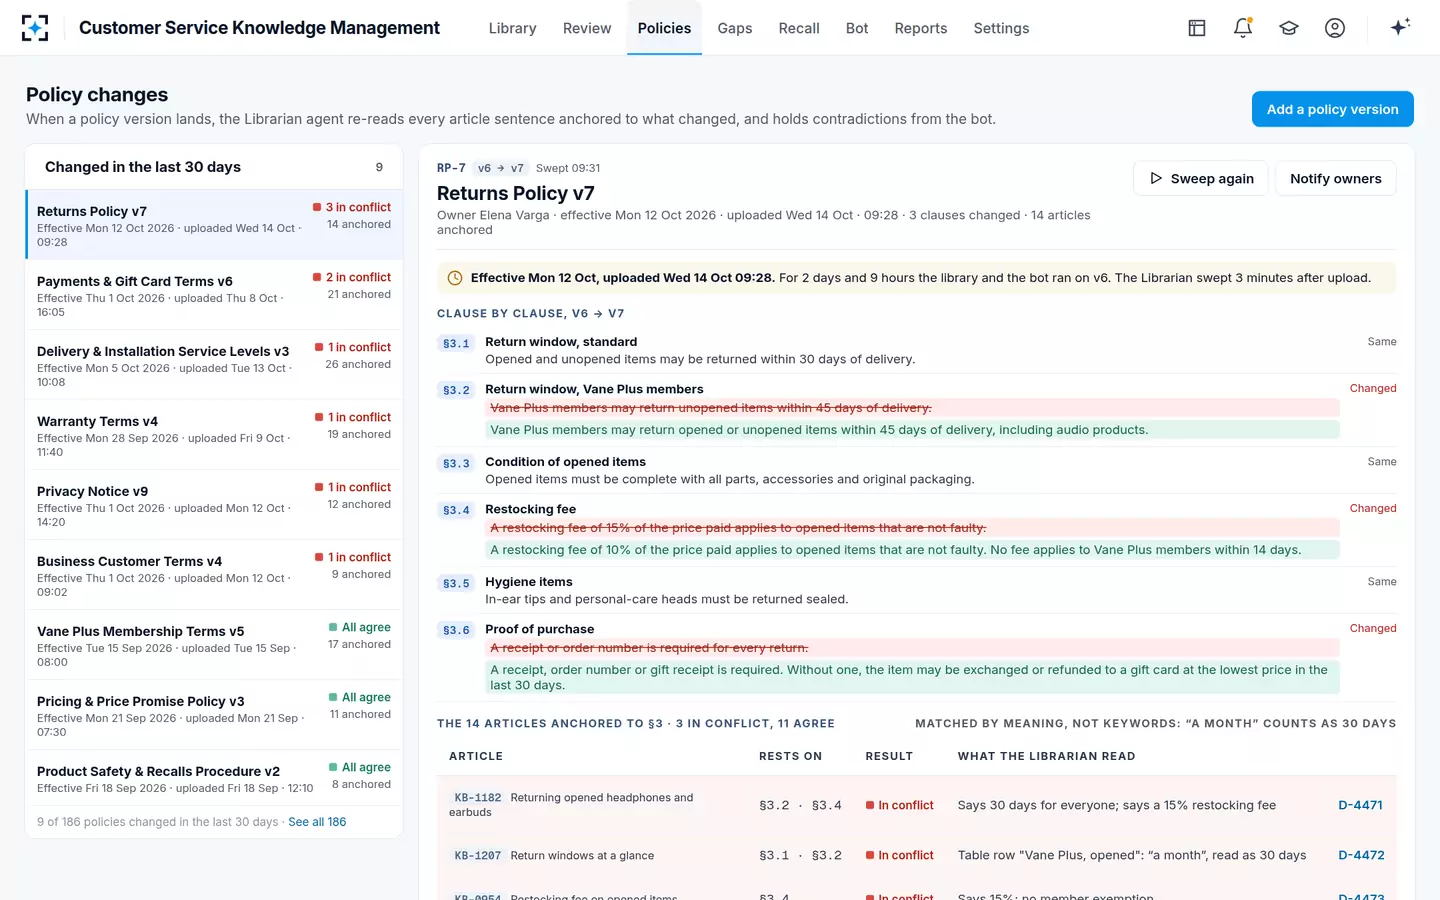The image size is (1440, 900).
Task: Click the RP-7 policy ID
Action: pyautogui.click(x=451, y=168)
